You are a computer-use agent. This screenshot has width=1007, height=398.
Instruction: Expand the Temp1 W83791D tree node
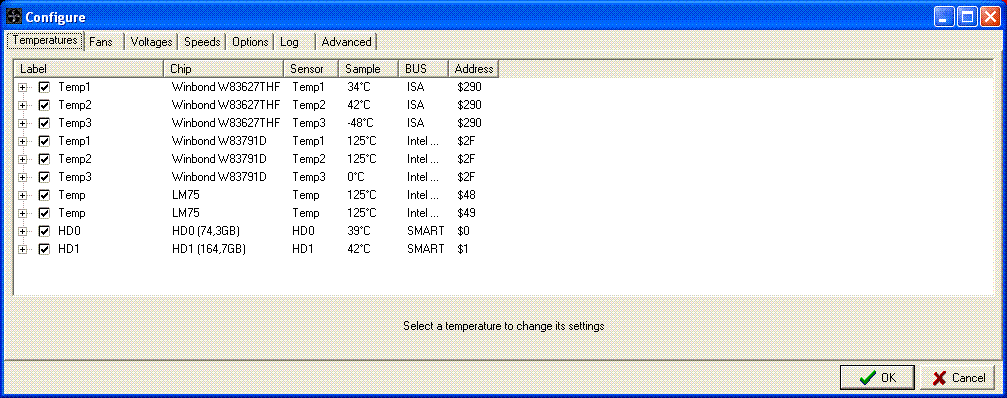[x=22, y=141]
